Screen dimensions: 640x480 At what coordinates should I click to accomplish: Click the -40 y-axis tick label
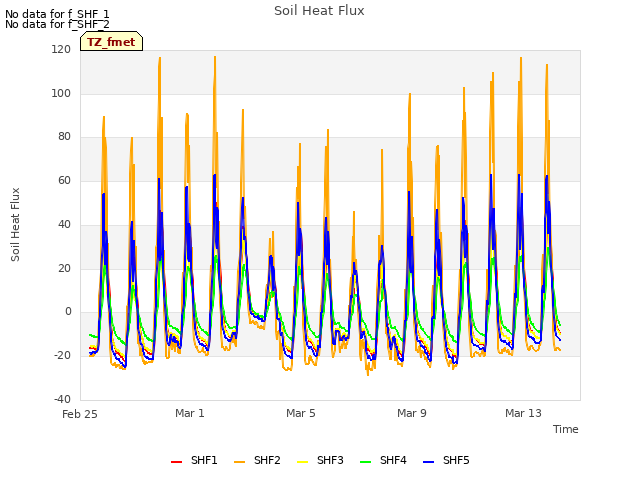tap(62, 399)
